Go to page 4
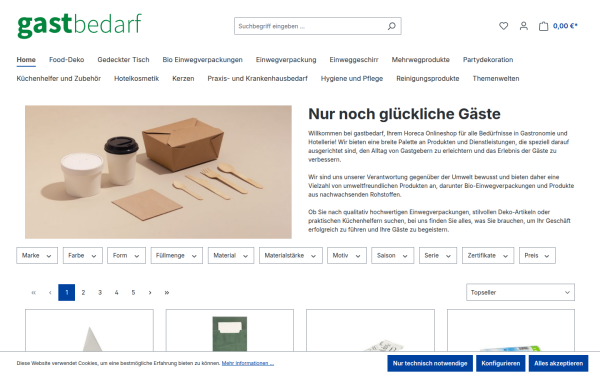Screen dimensions: 600x375 [117, 292]
